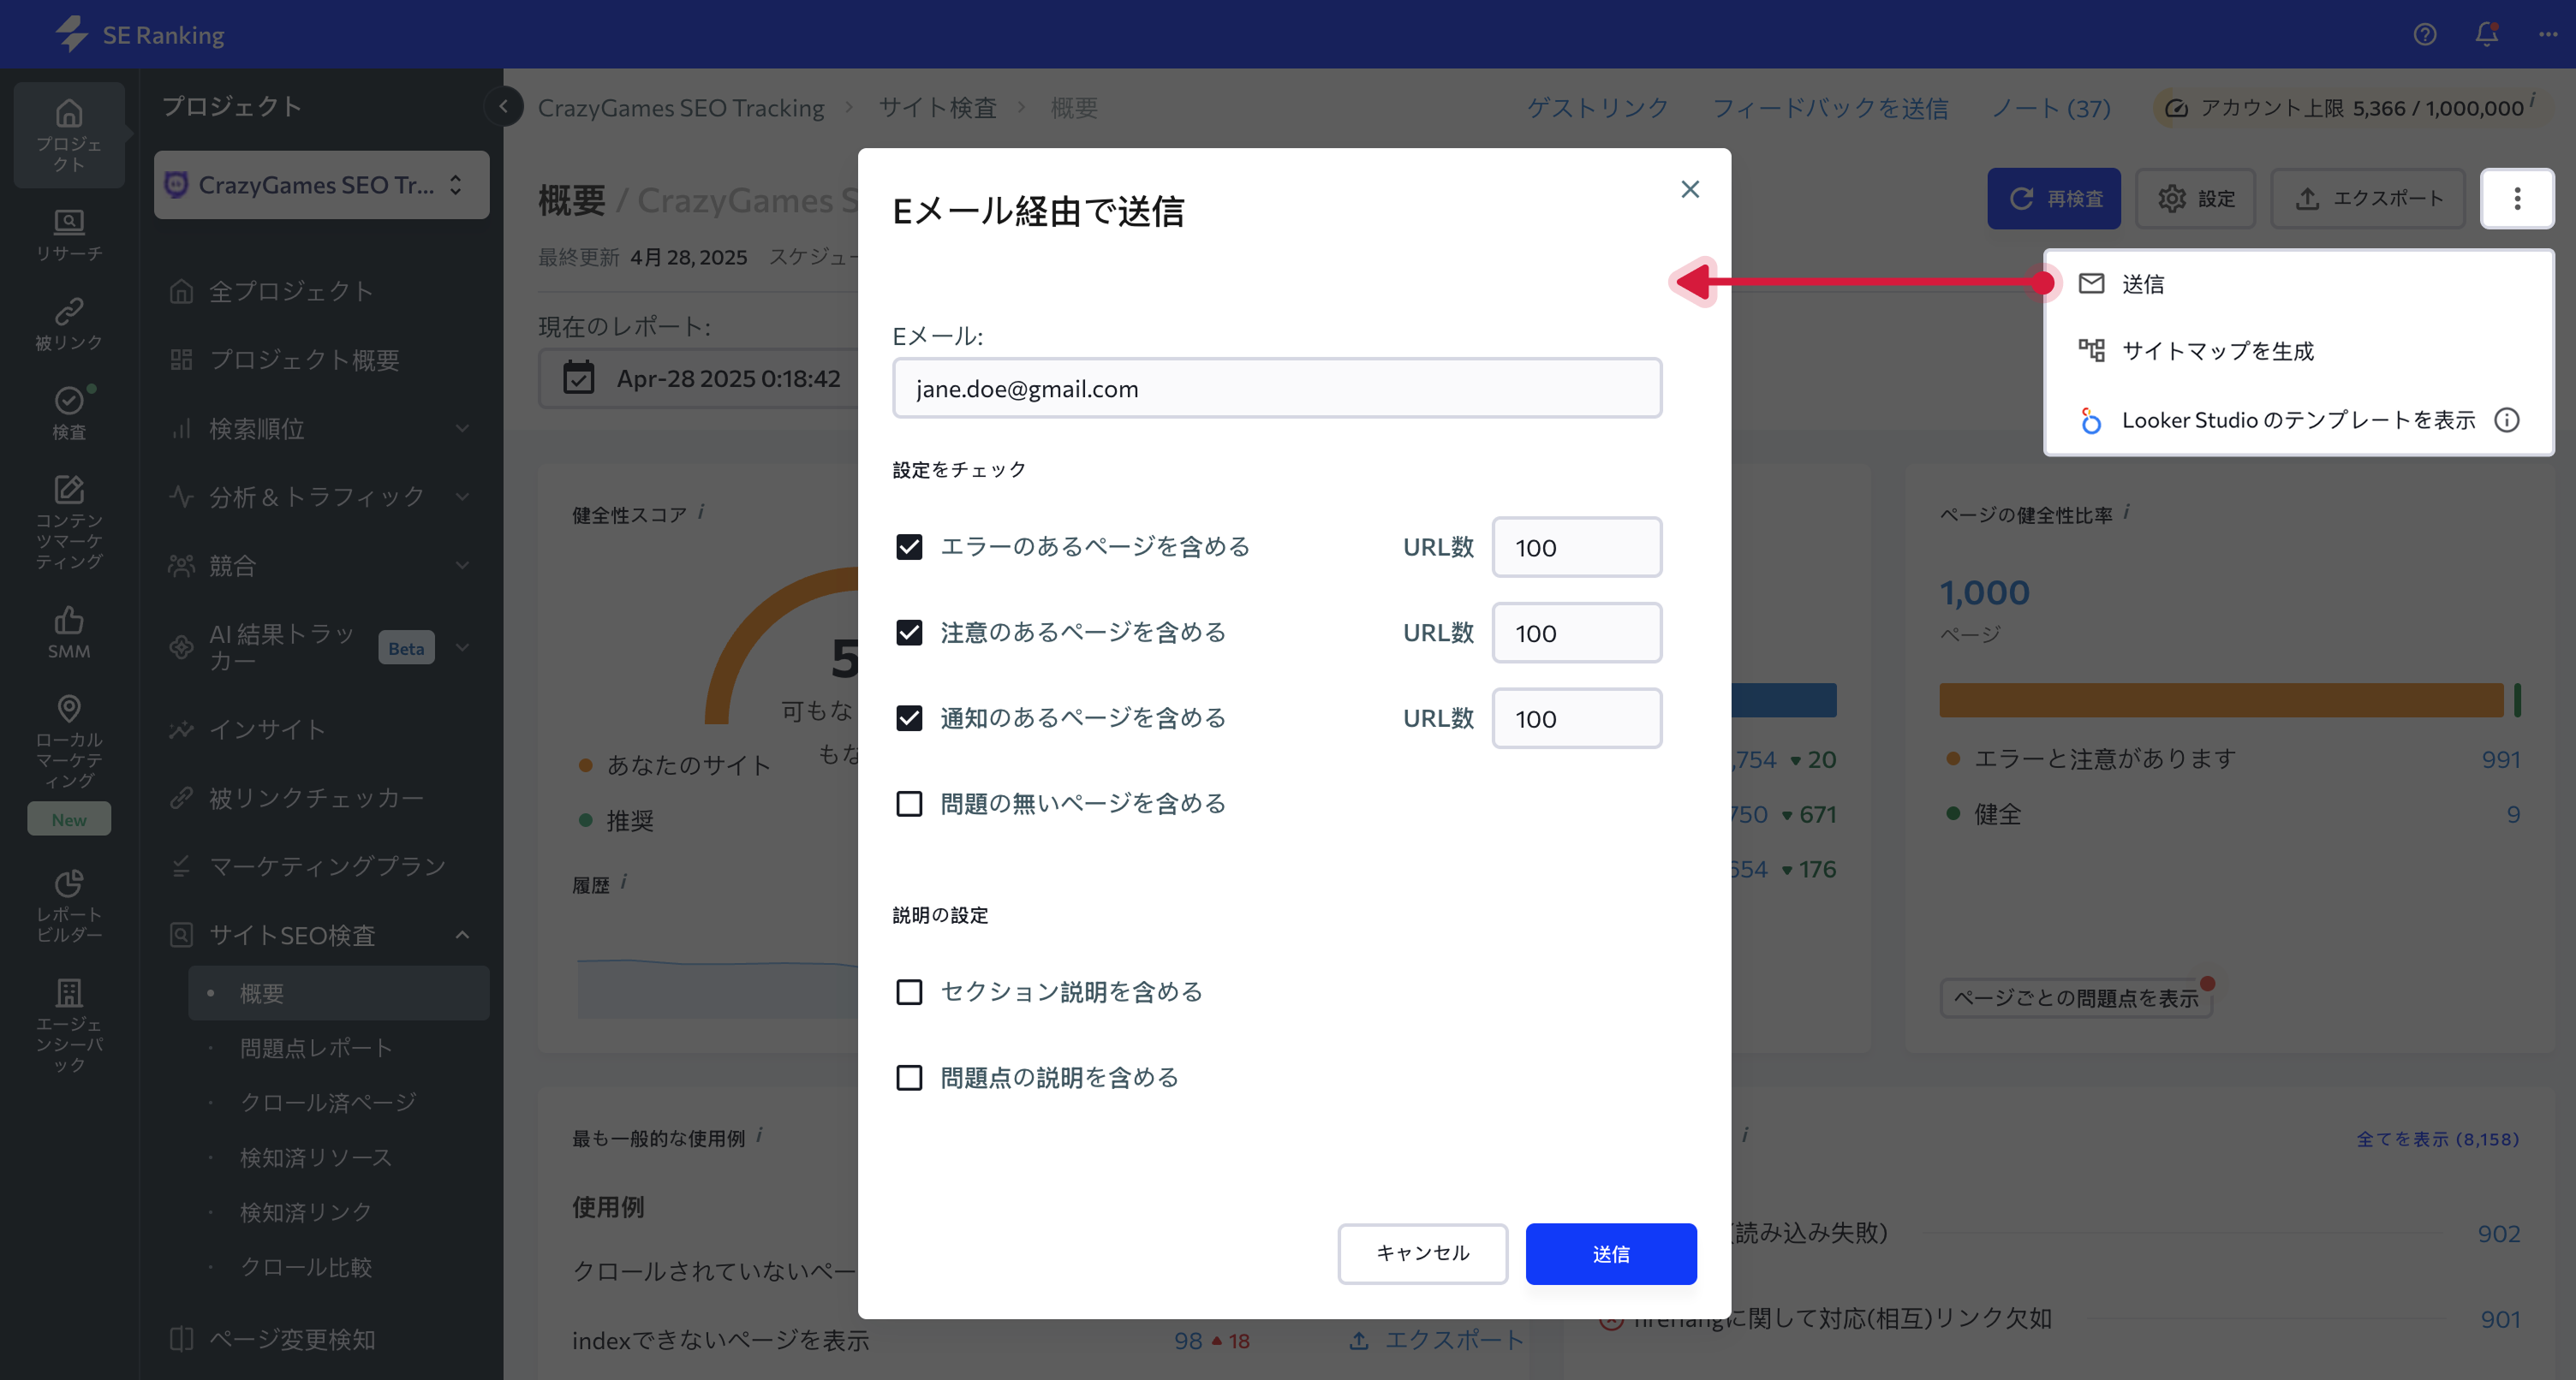
Task: Click the account limit gauge icon
Action: click(2176, 107)
